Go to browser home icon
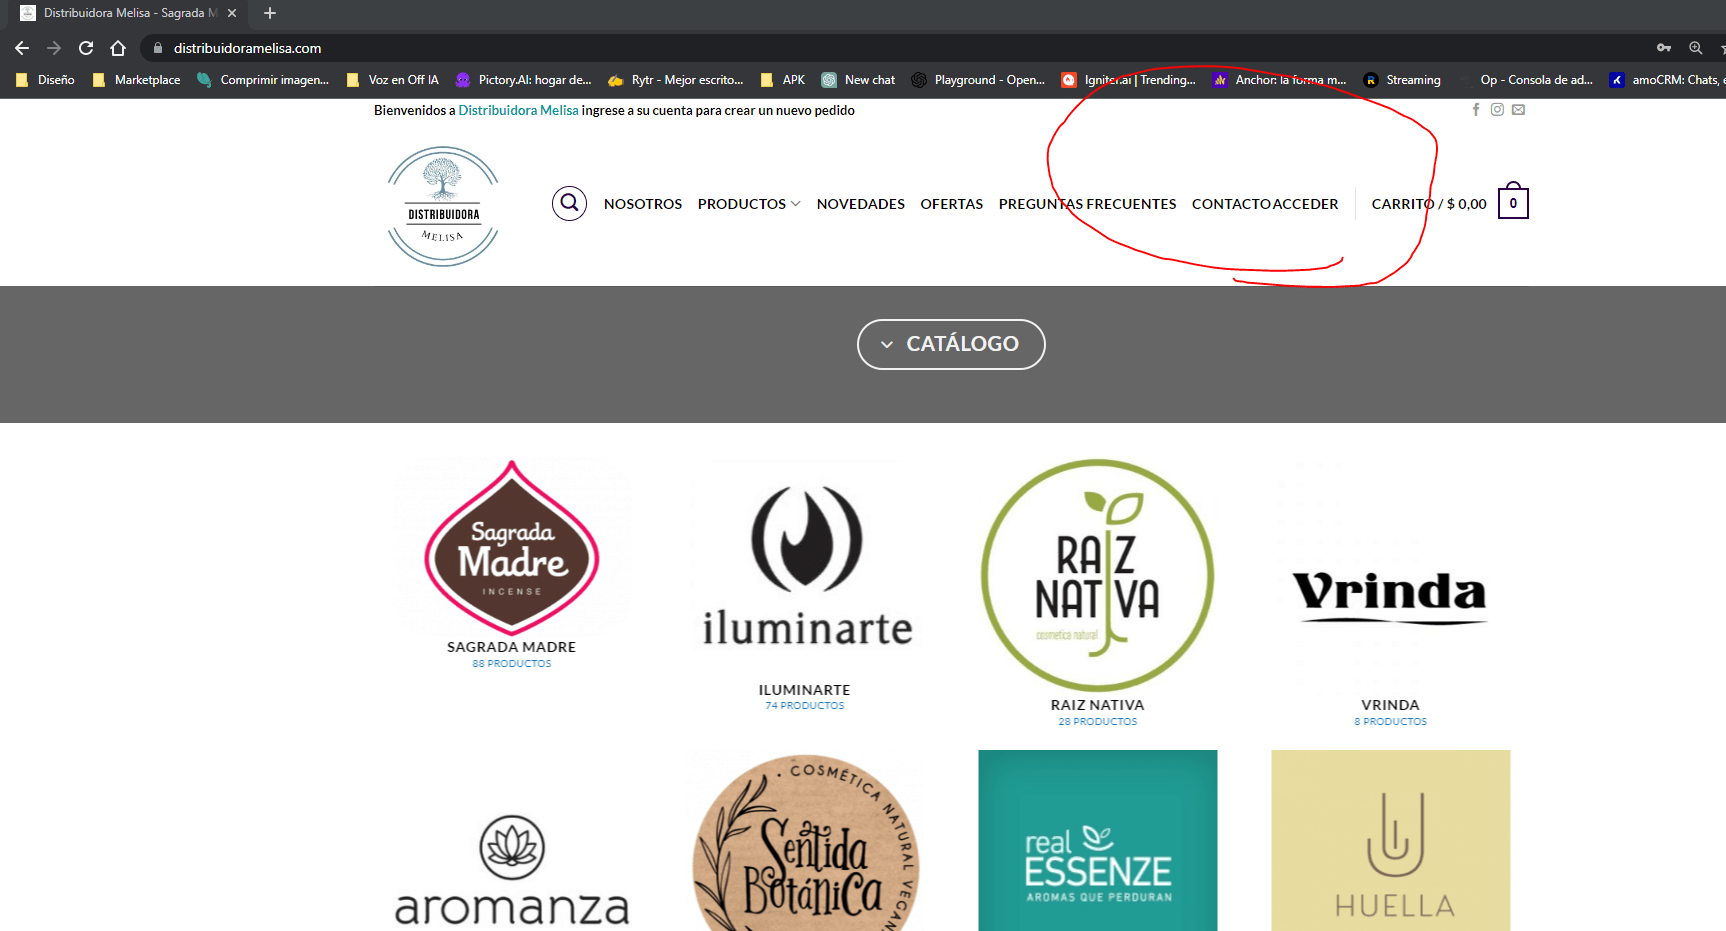This screenshot has height=931, width=1726. [118, 48]
